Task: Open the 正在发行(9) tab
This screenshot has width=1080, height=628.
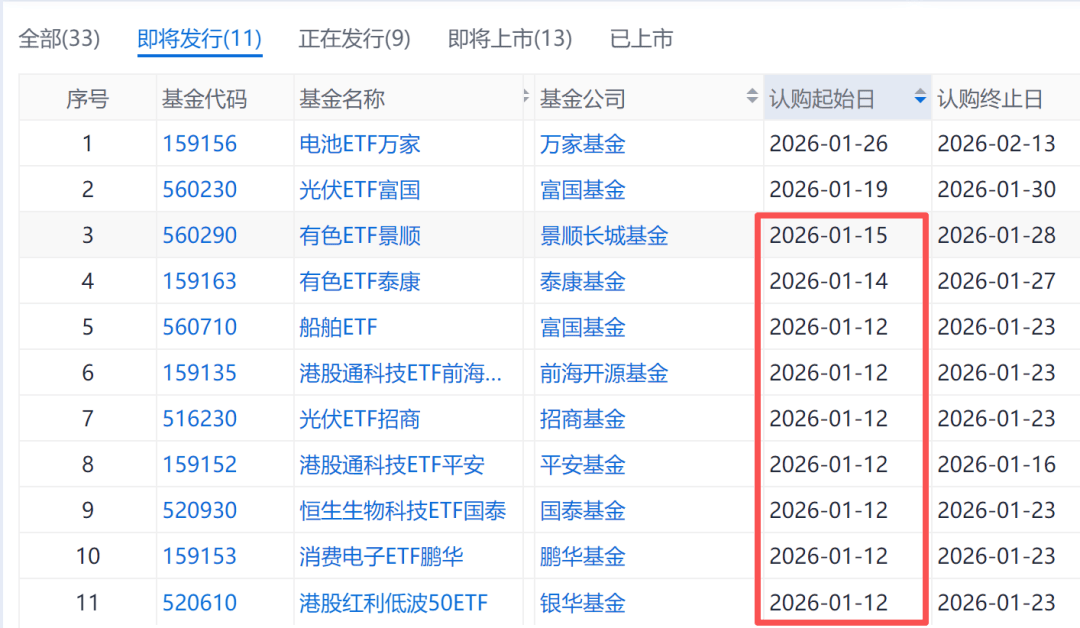Action: pyautogui.click(x=355, y=39)
